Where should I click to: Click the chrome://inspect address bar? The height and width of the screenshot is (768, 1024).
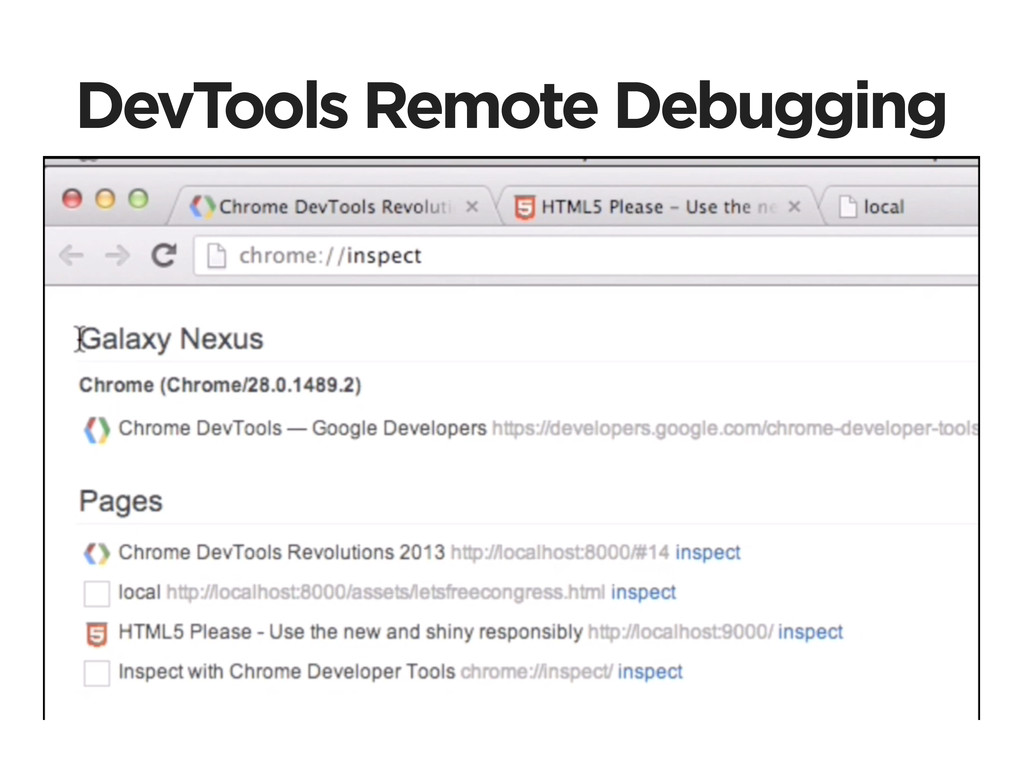click(600, 256)
